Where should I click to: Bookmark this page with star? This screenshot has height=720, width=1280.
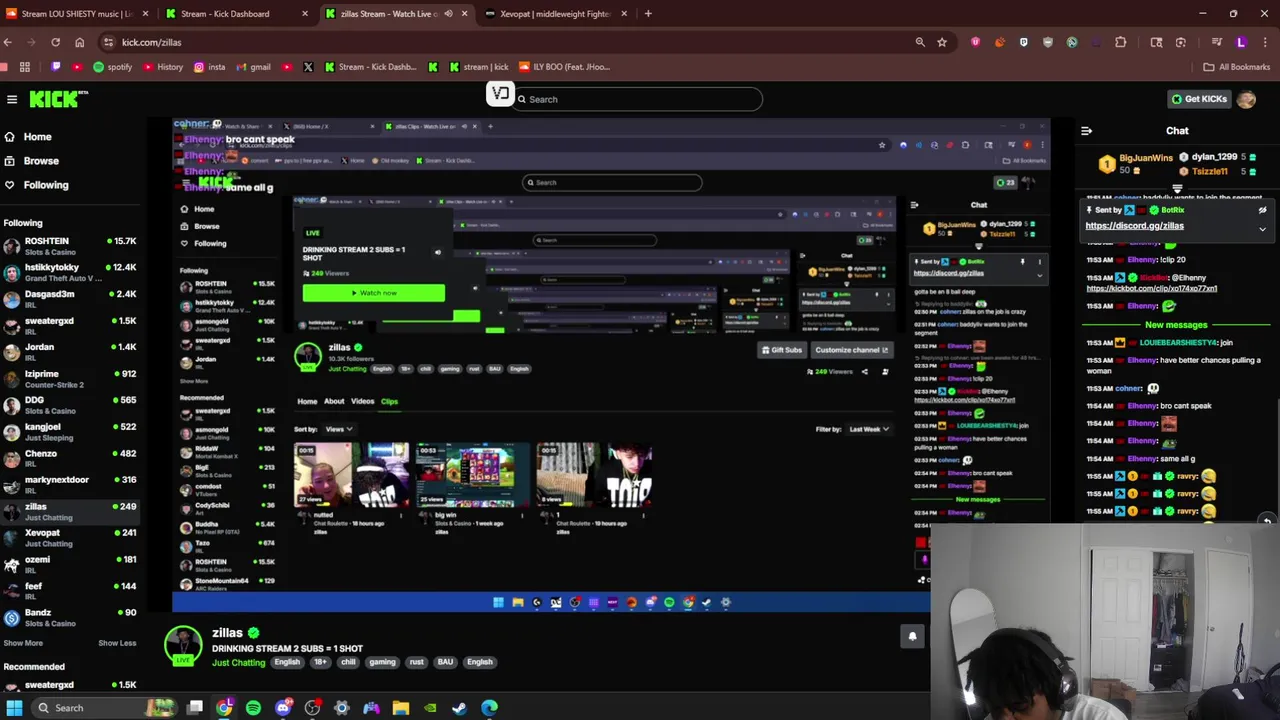pos(942,42)
